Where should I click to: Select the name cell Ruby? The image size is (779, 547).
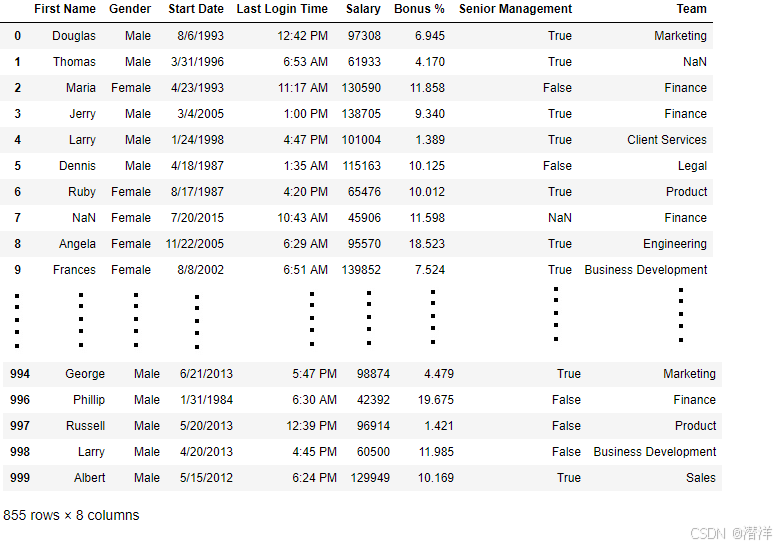point(82,192)
